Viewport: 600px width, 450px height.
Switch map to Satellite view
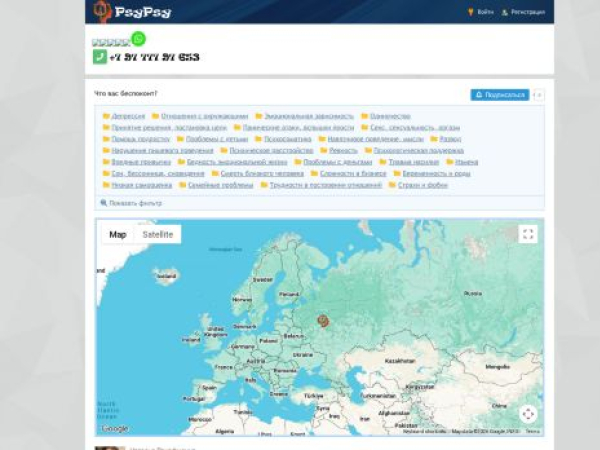pyautogui.click(x=158, y=234)
